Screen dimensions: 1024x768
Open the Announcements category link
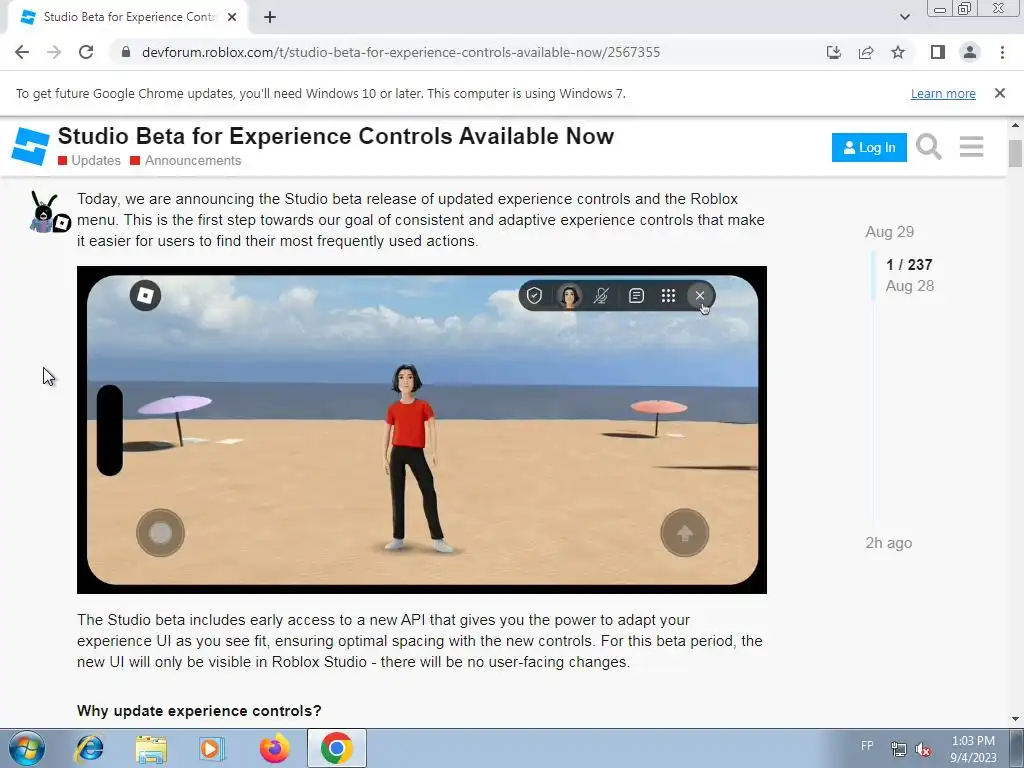click(x=185, y=161)
